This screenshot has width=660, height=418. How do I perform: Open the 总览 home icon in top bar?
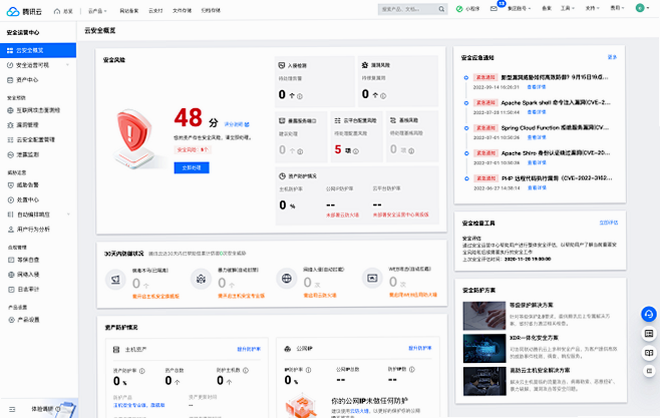(x=57, y=11)
